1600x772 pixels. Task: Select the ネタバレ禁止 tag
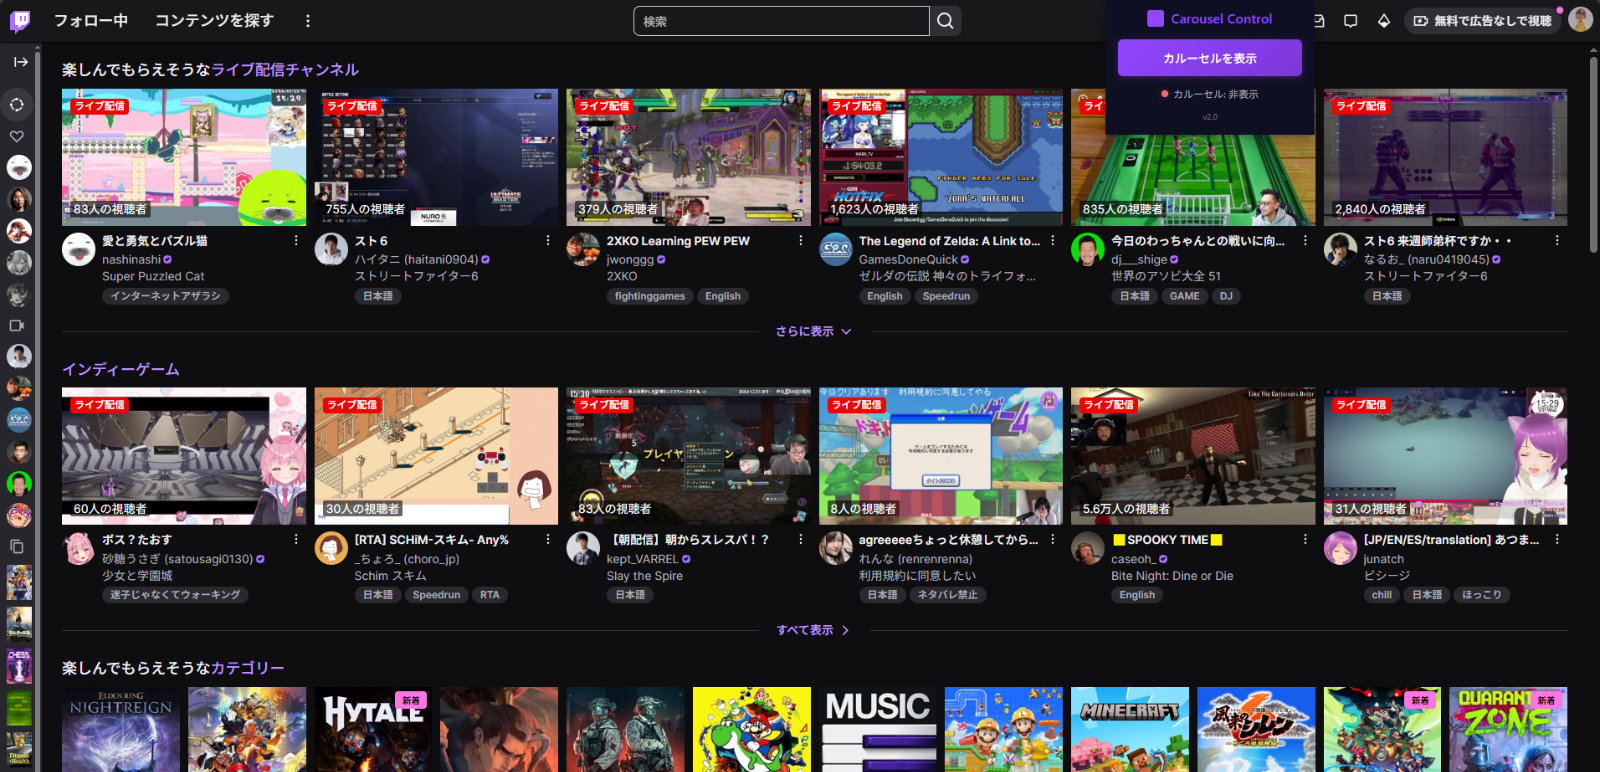coord(948,595)
